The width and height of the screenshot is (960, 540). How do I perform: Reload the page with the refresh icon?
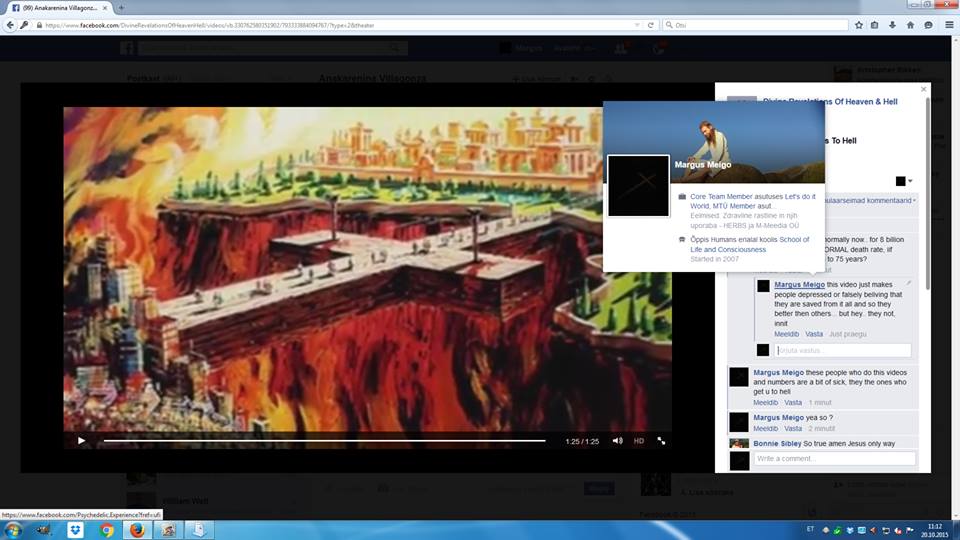(x=651, y=25)
